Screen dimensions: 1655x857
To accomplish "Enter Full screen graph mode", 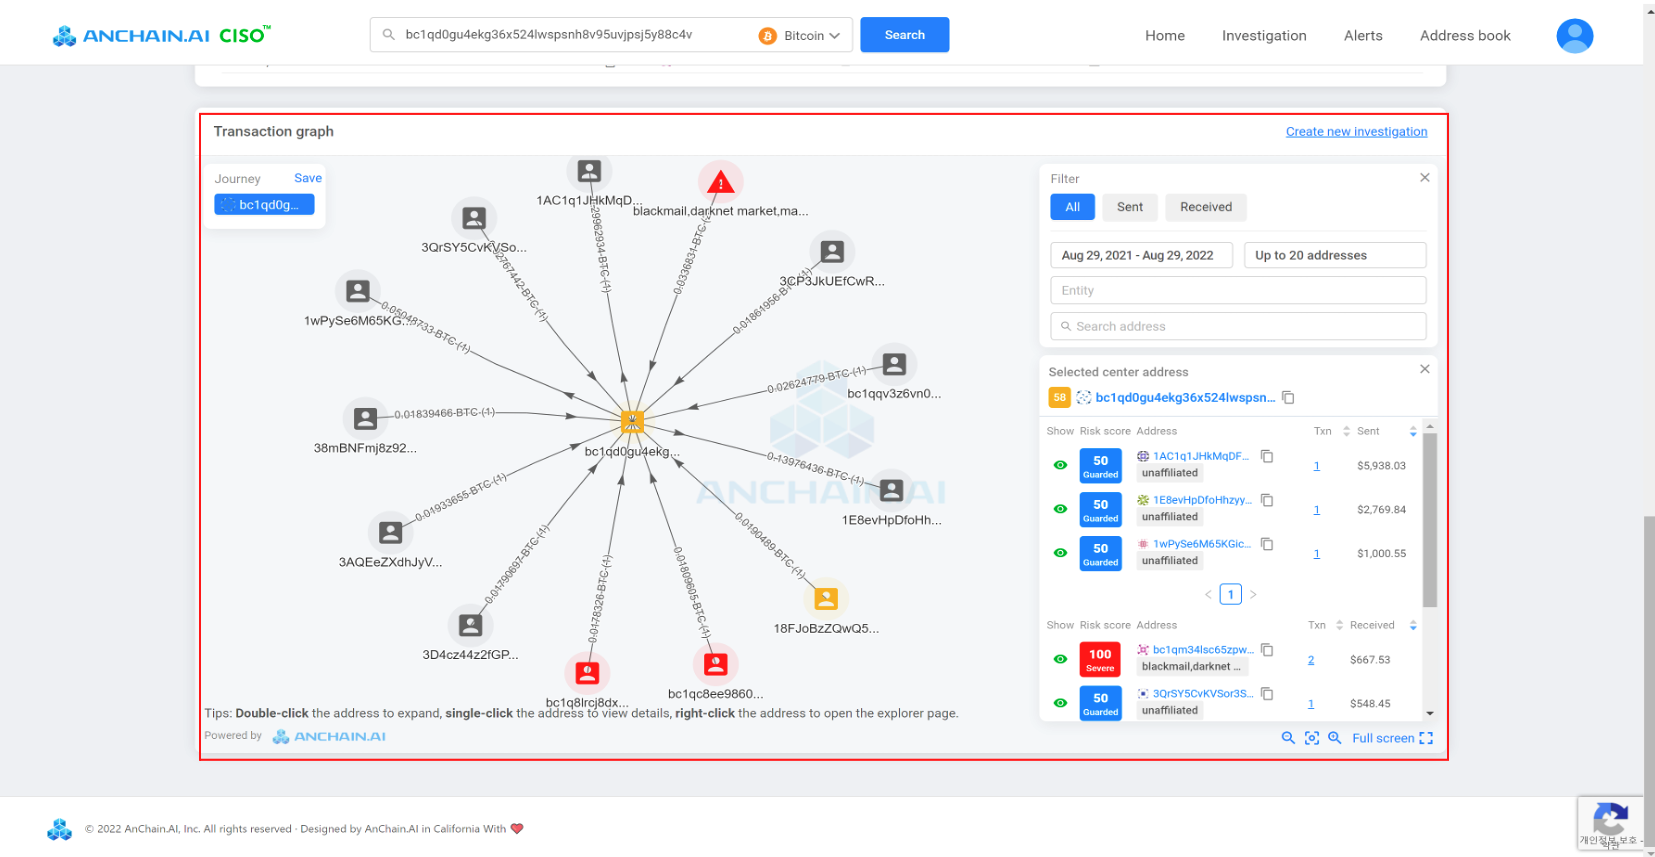I will coord(1392,738).
